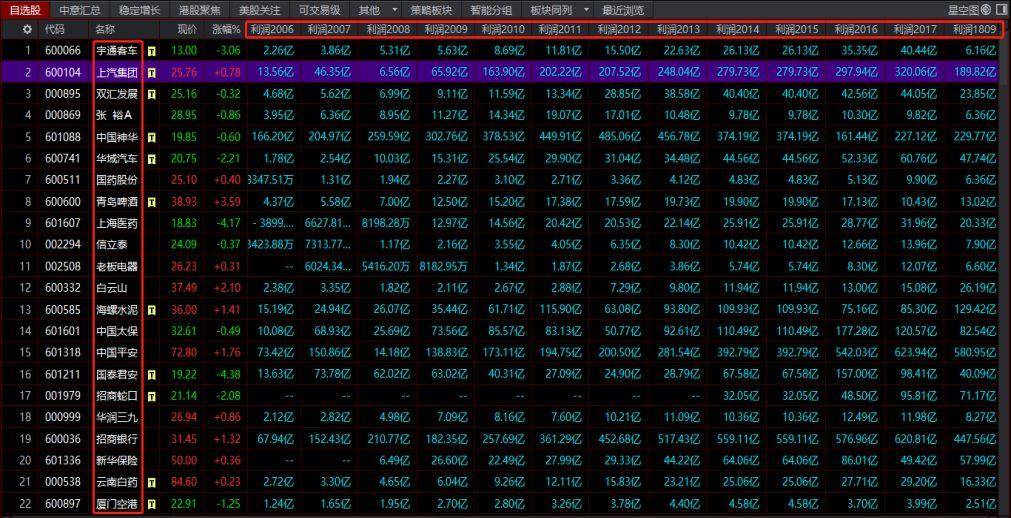
Task: Sort by the 利润2010 column header
Action: click(503, 29)
